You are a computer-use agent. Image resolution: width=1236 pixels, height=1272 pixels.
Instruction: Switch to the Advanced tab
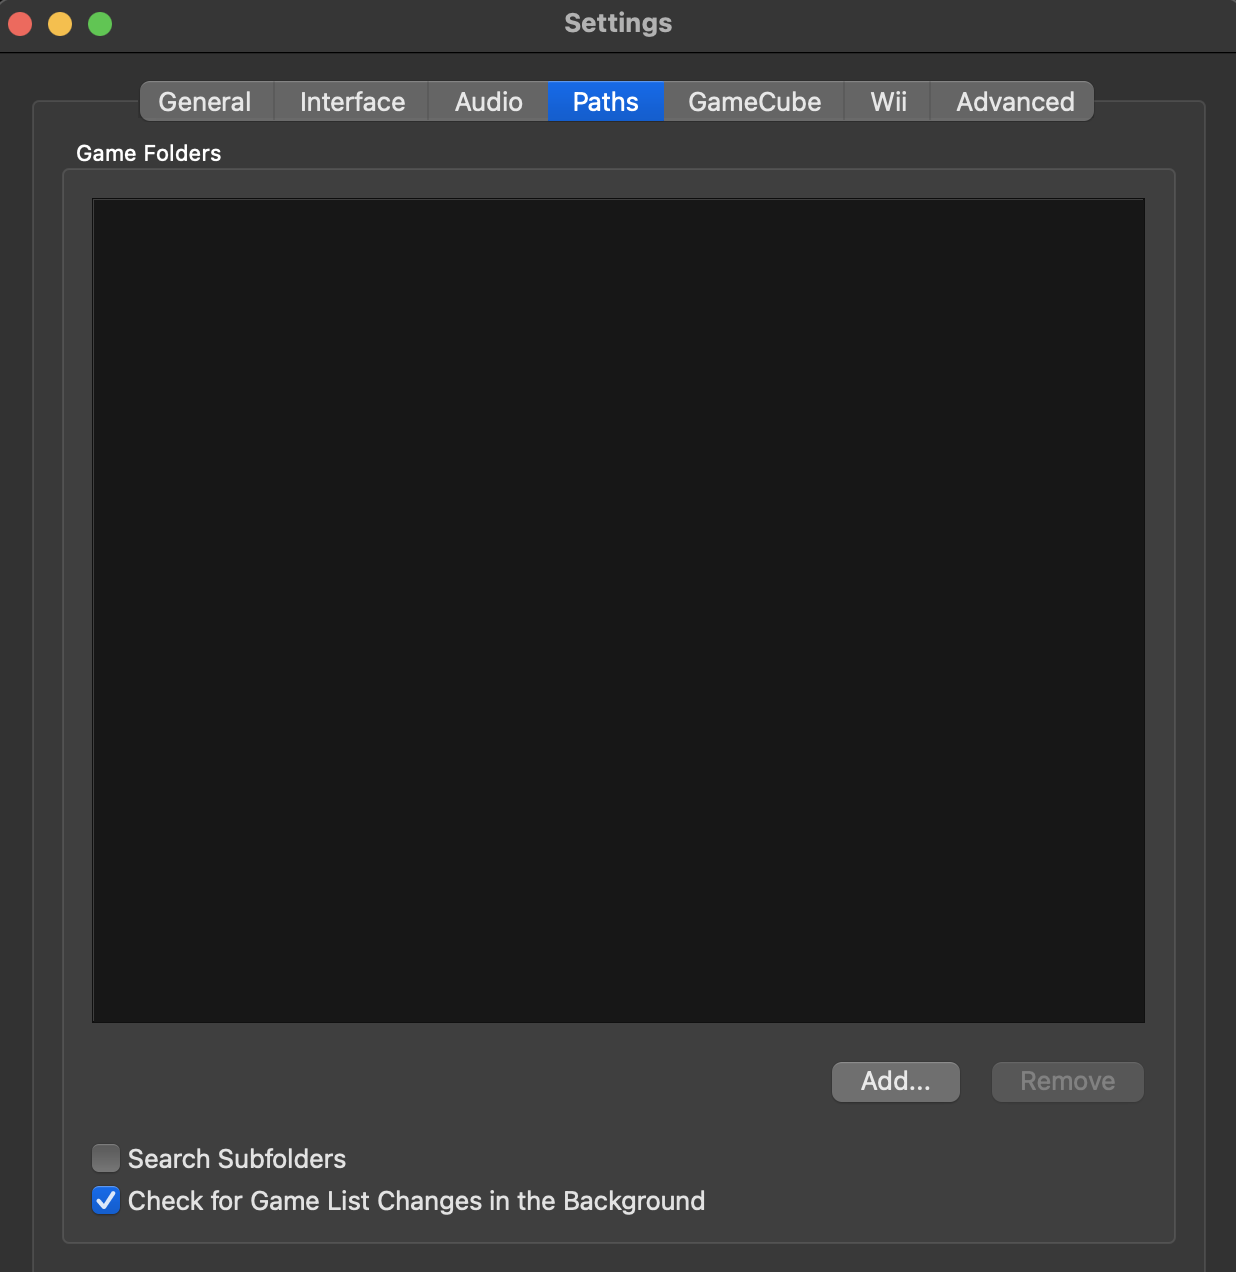pyautogui.click(x=1012, y=102)
